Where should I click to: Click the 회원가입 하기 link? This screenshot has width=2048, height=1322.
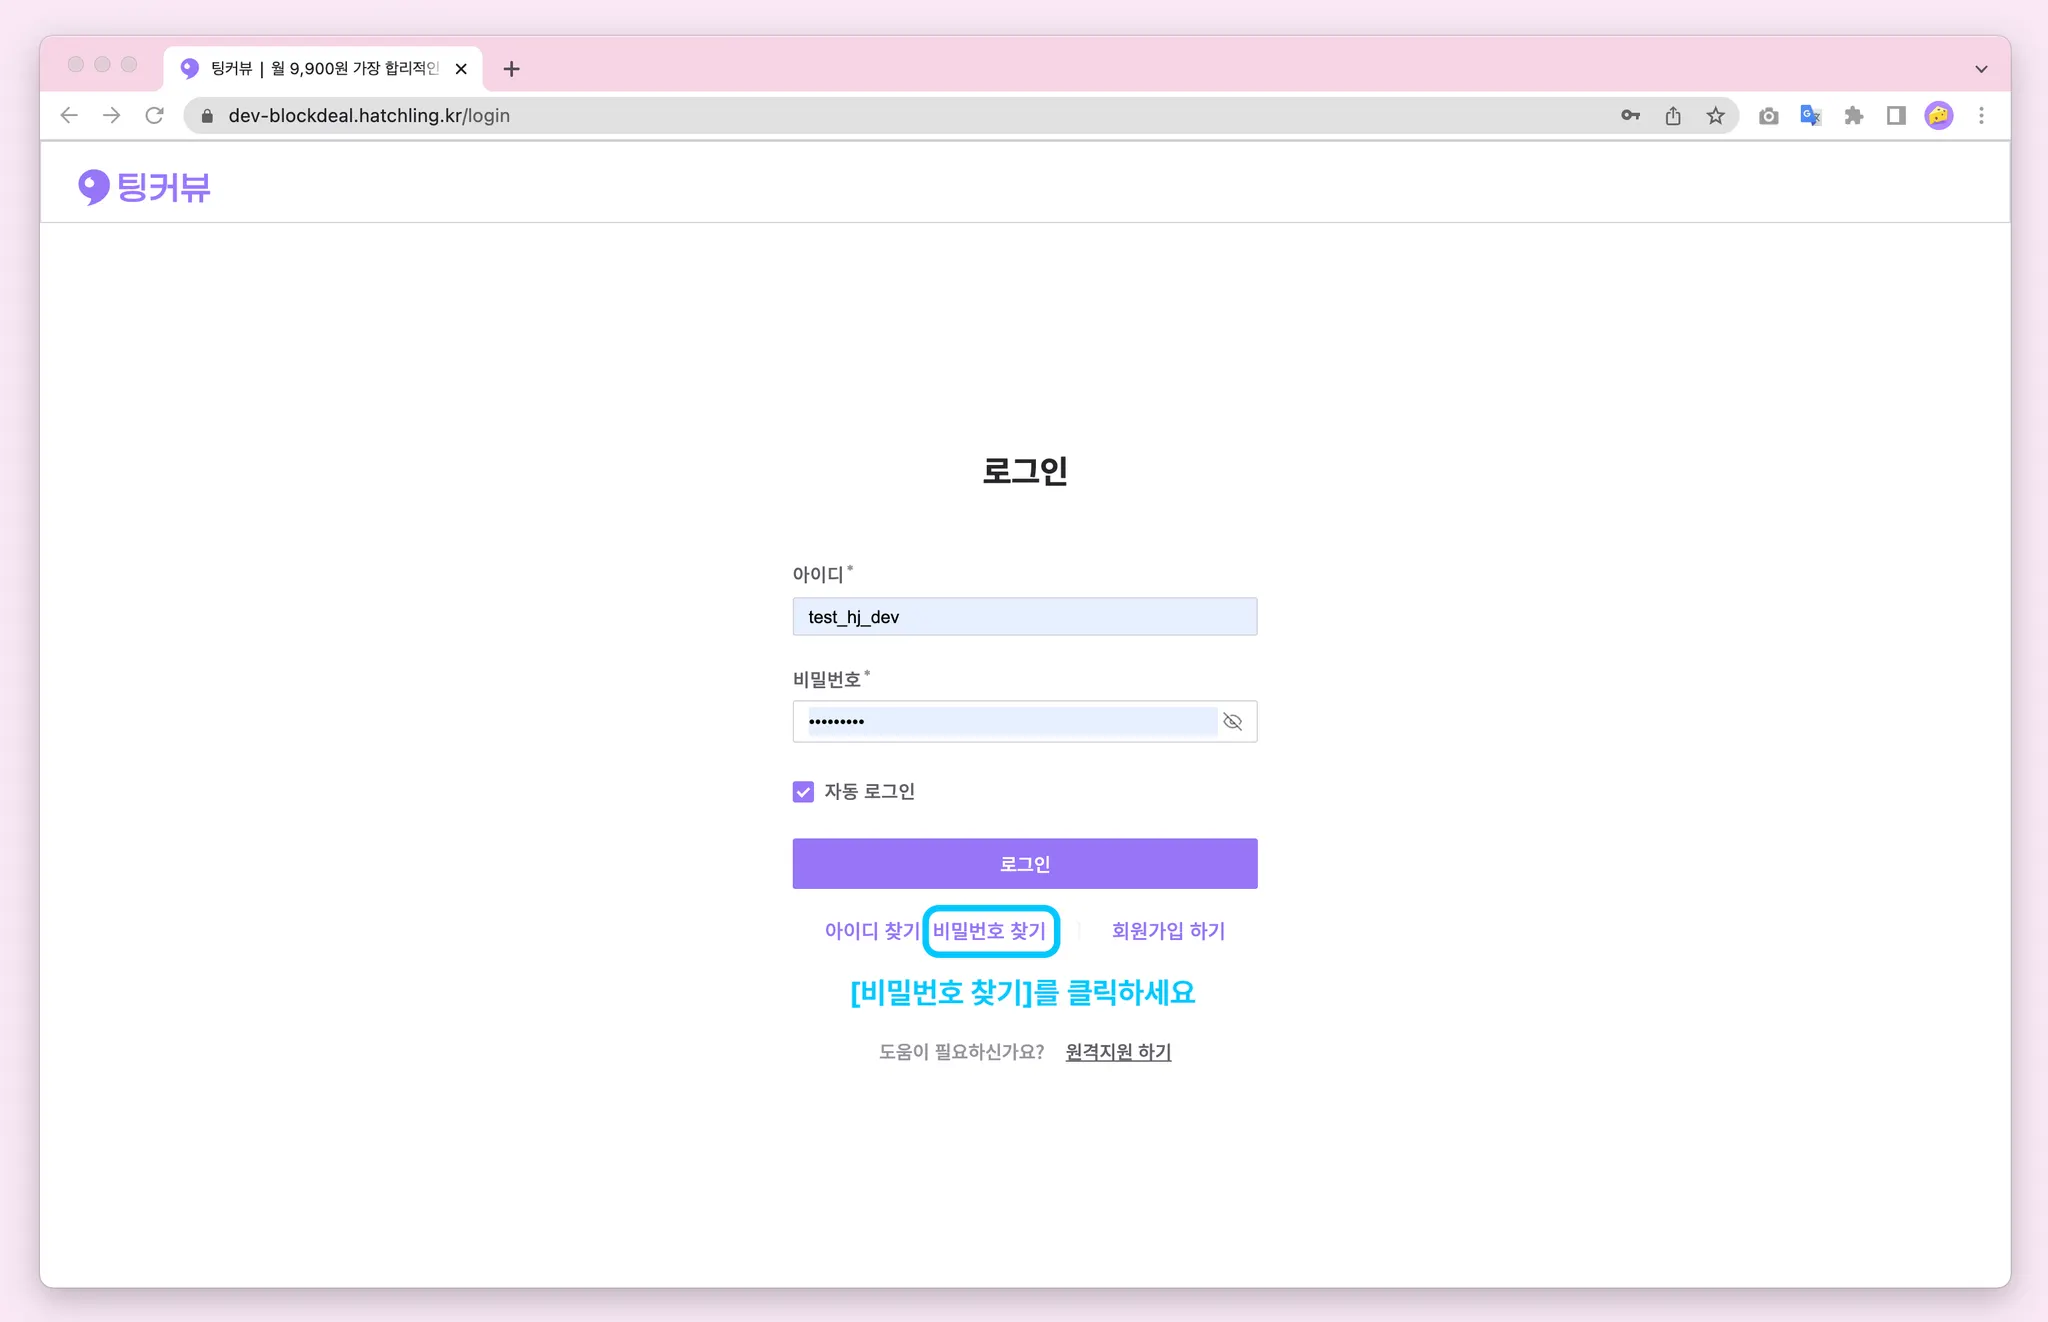click(x=1168, y=931)
